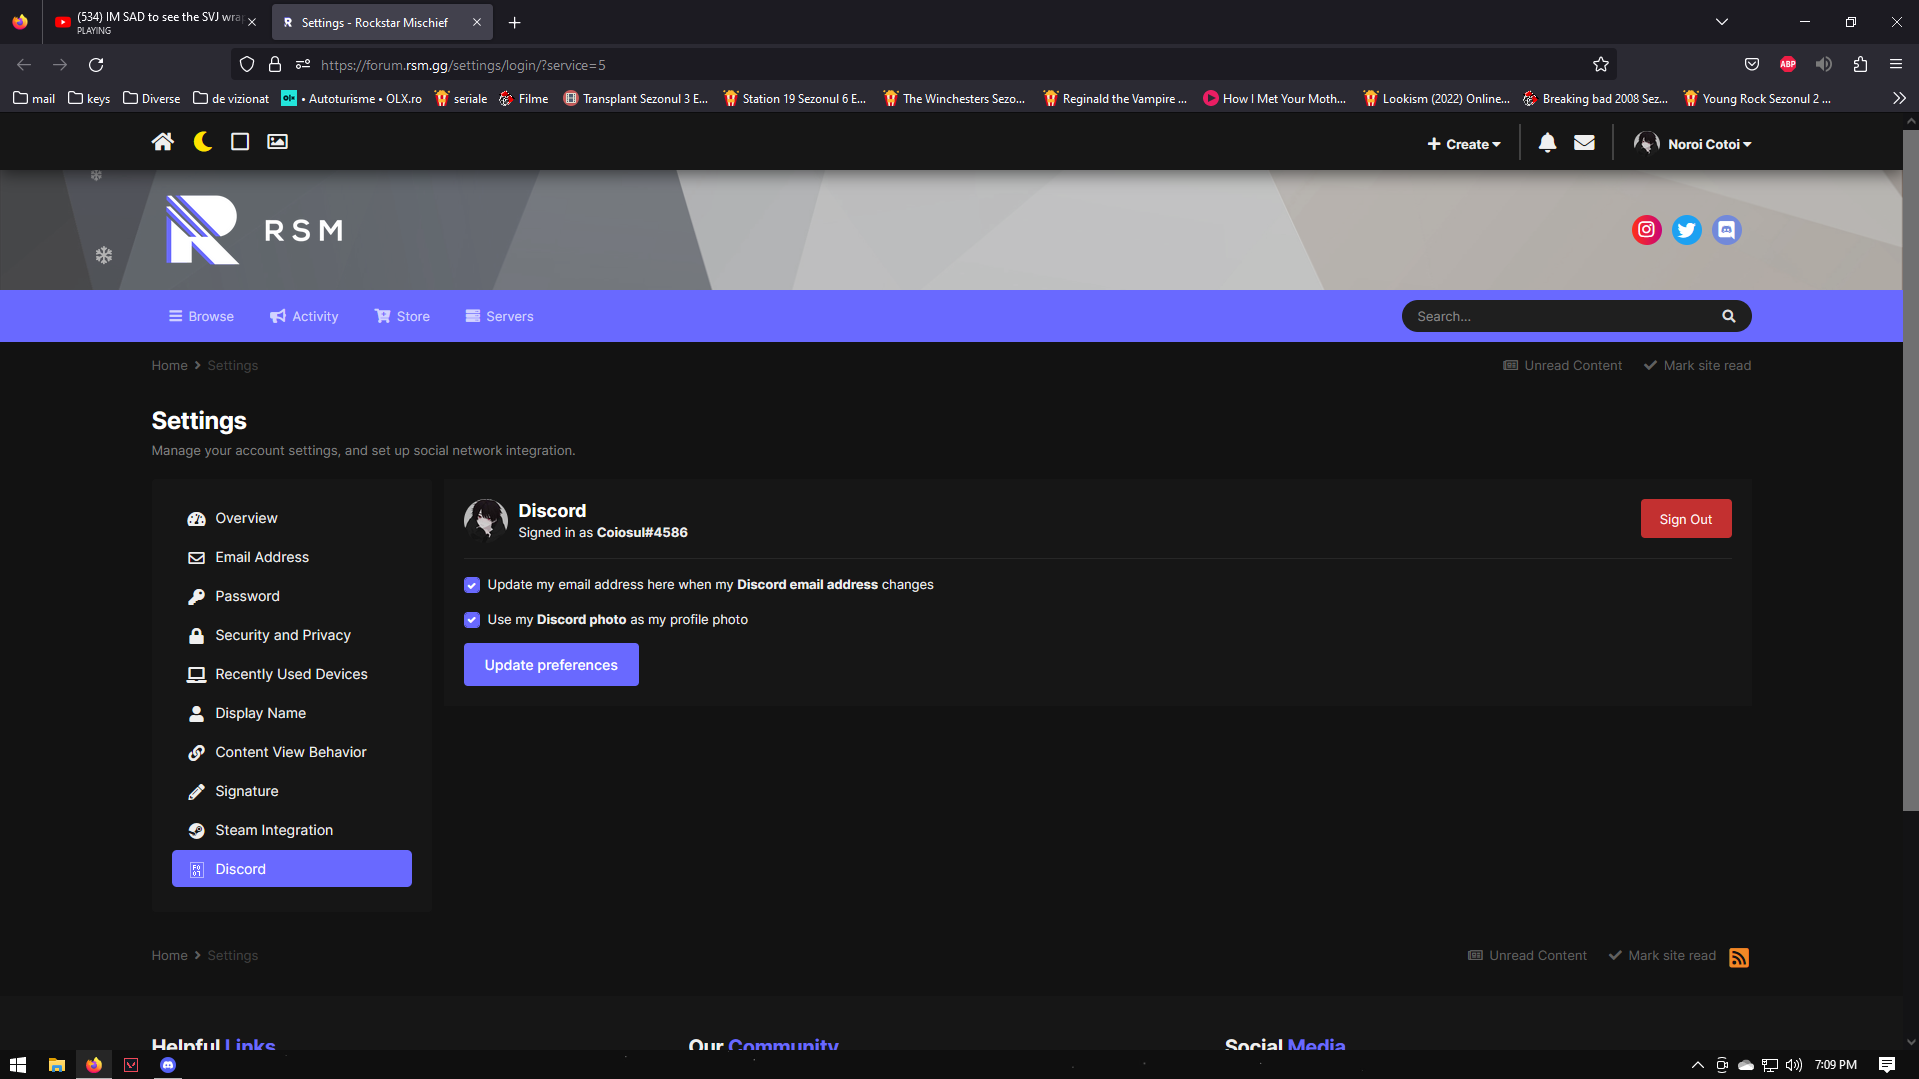Image resolution: width=1919 pixels, height=1079 pixels.
Task: Open the Twitter social media icon
Action: [1687, 229]
